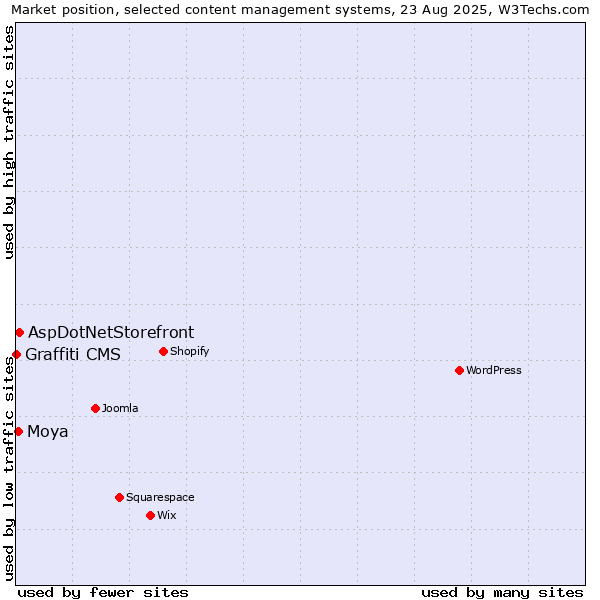Select the Squarespace data point

coord(119,497)
